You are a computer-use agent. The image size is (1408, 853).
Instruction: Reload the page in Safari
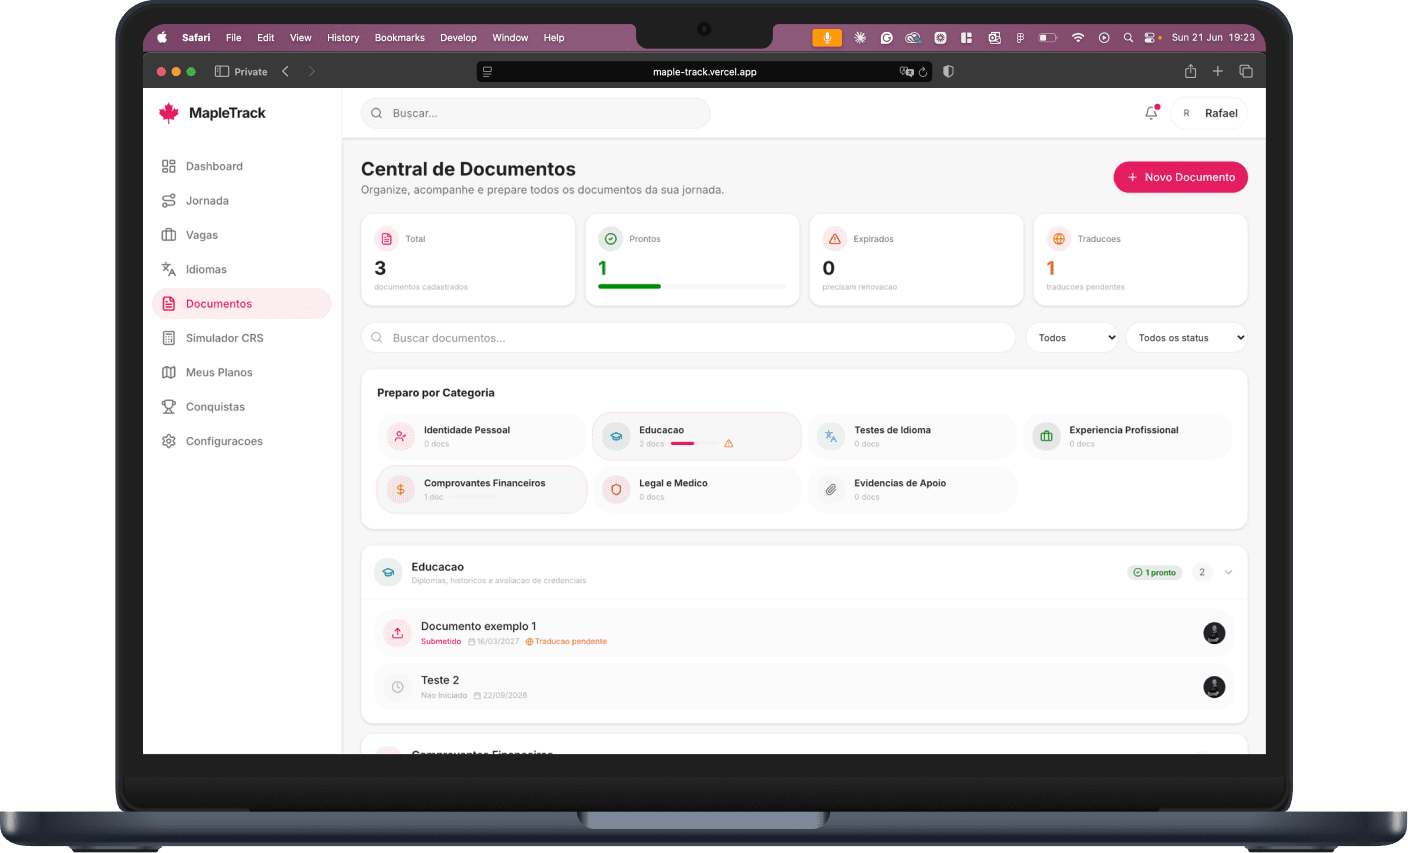tap(923, 72)
